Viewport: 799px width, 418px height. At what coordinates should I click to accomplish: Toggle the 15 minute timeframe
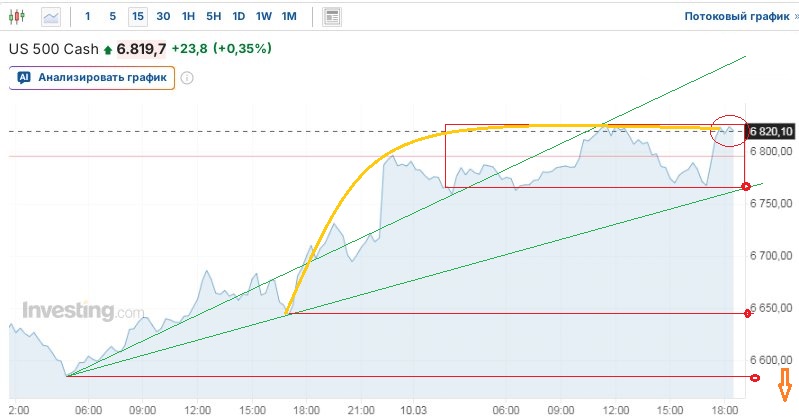(137, 17)
